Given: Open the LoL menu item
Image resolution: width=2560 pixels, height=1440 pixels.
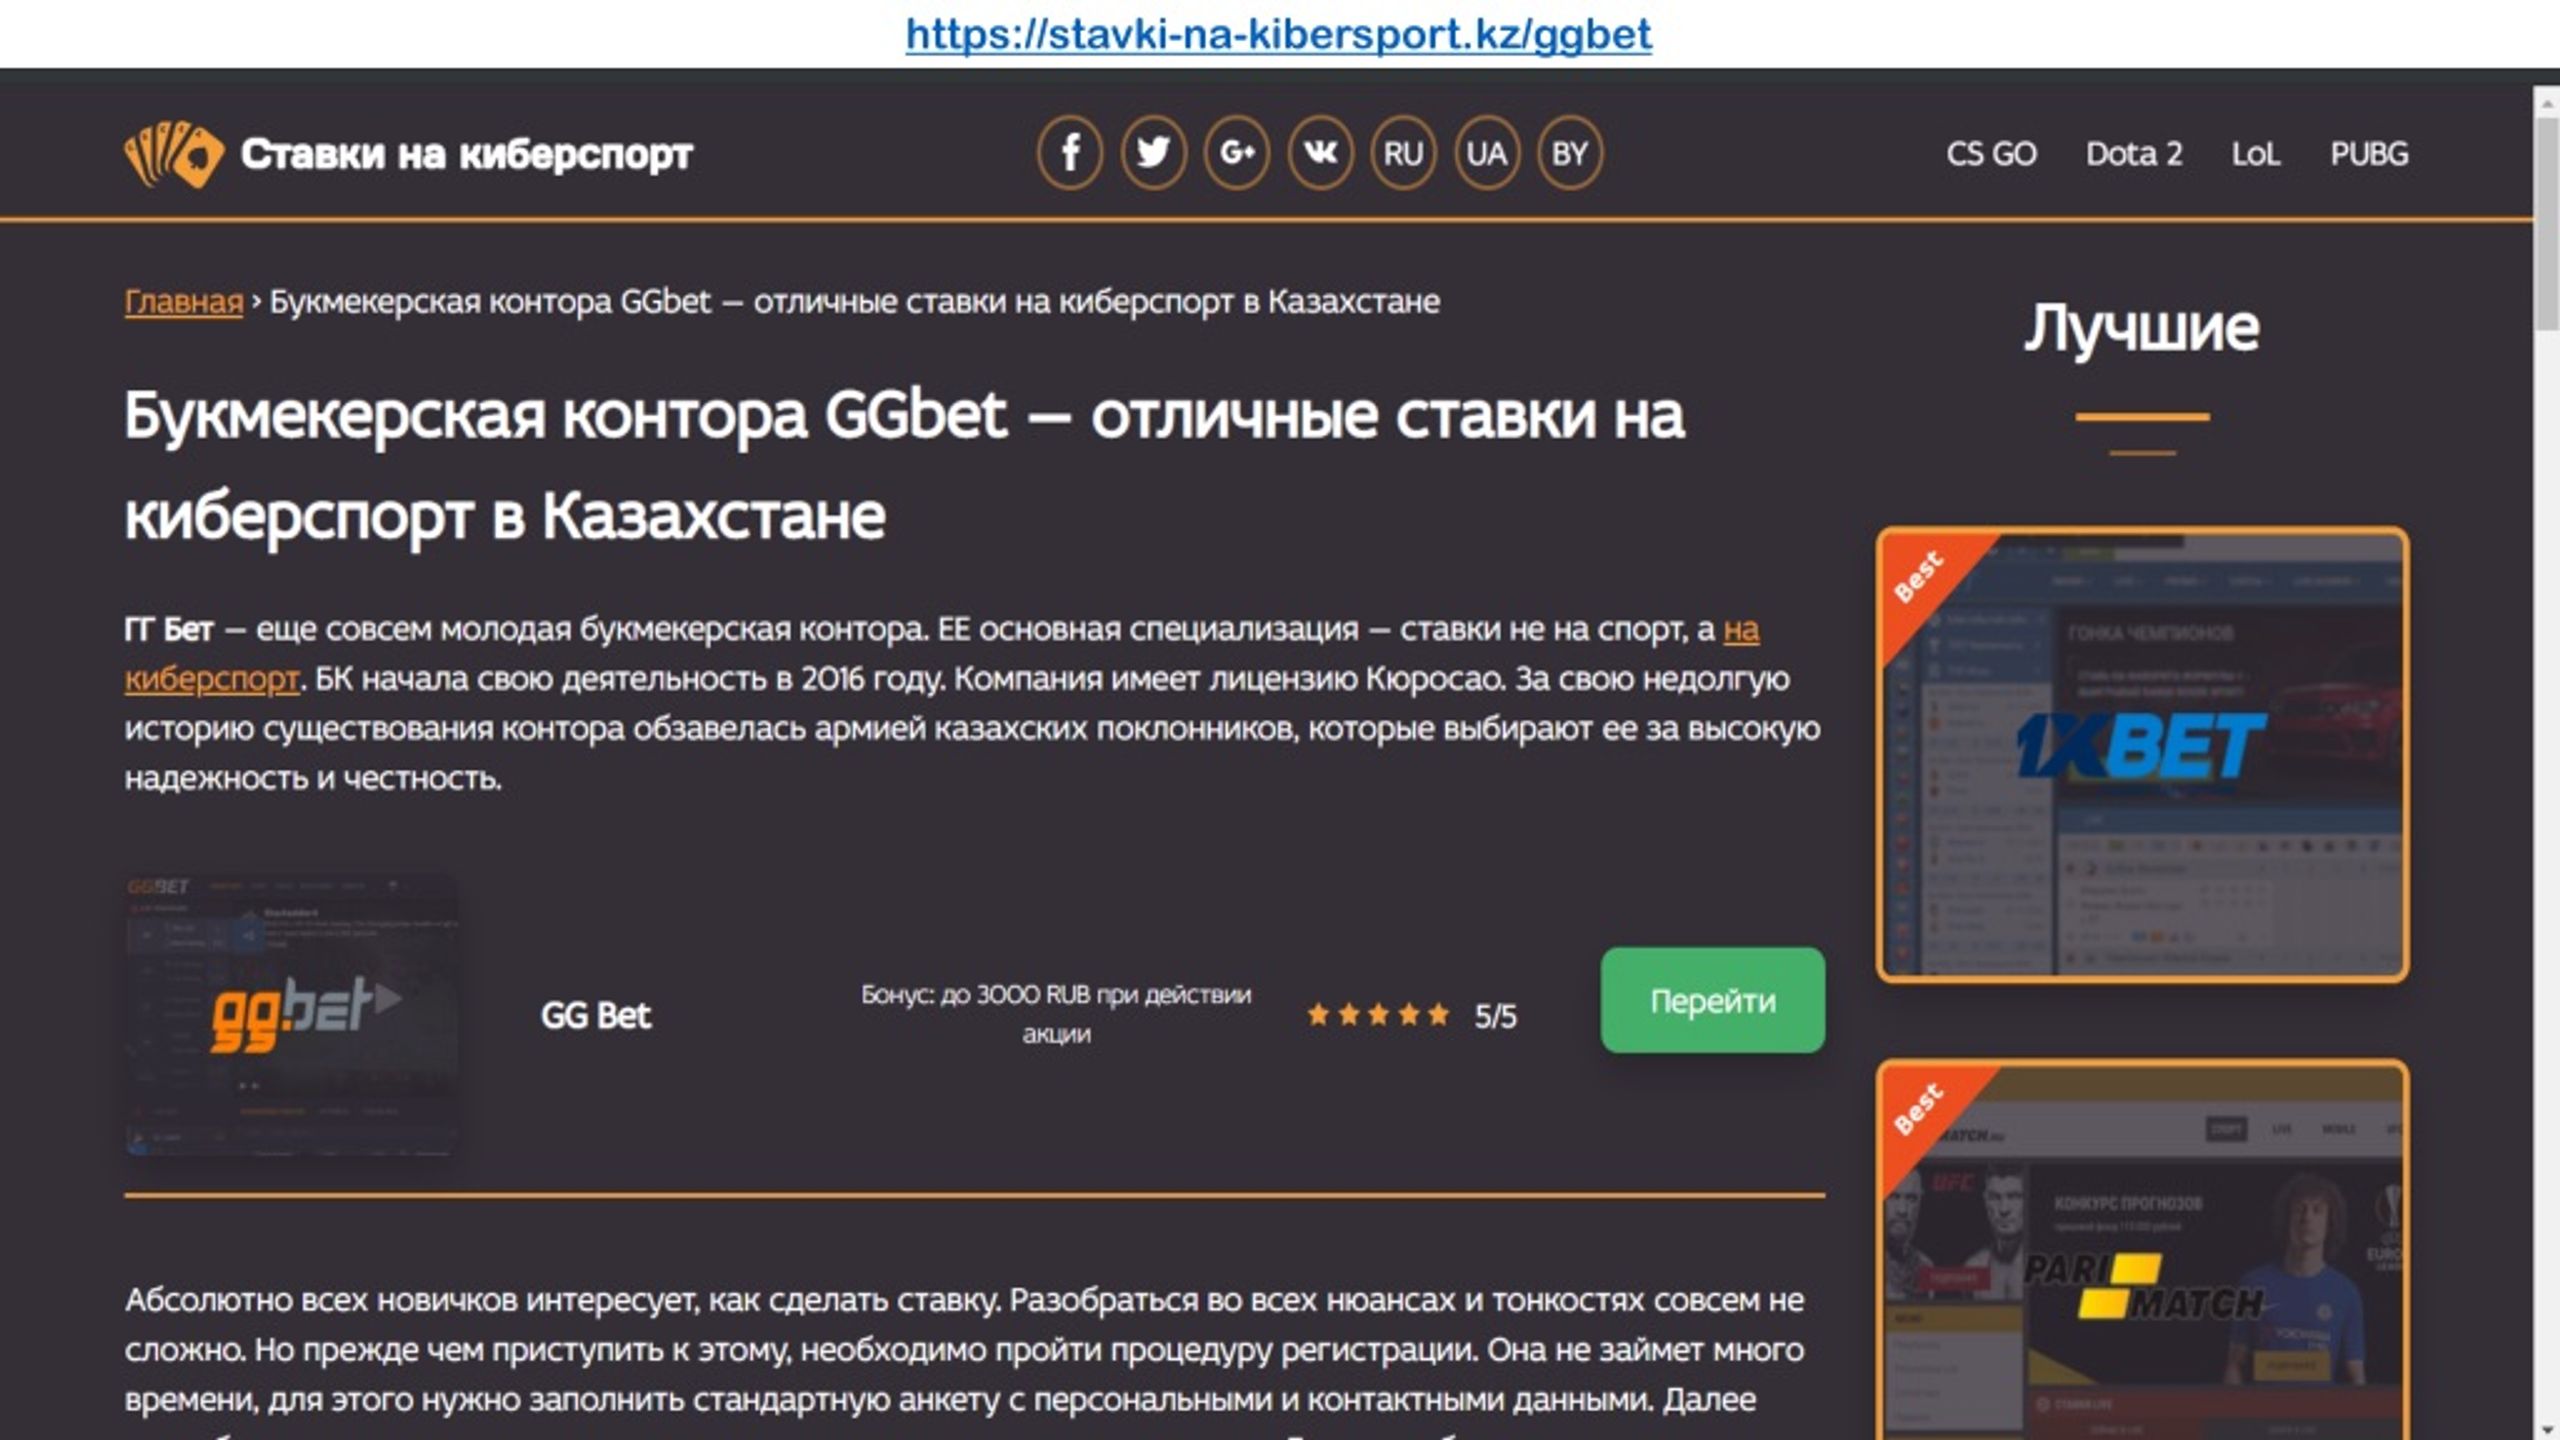Looking at the screenshot, I should (2256, 154).
